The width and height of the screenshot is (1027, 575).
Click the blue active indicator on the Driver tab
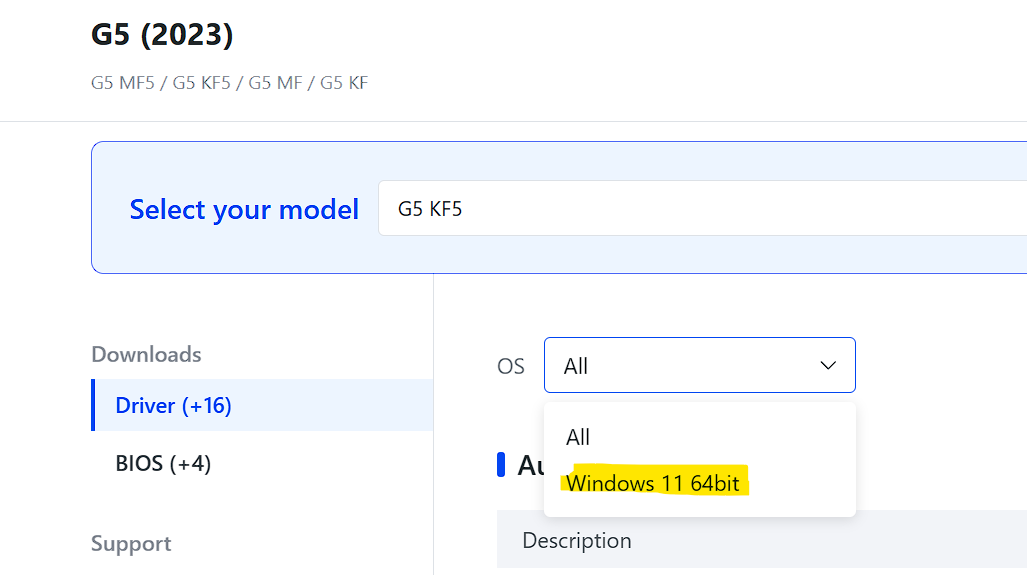coord(93,405)
